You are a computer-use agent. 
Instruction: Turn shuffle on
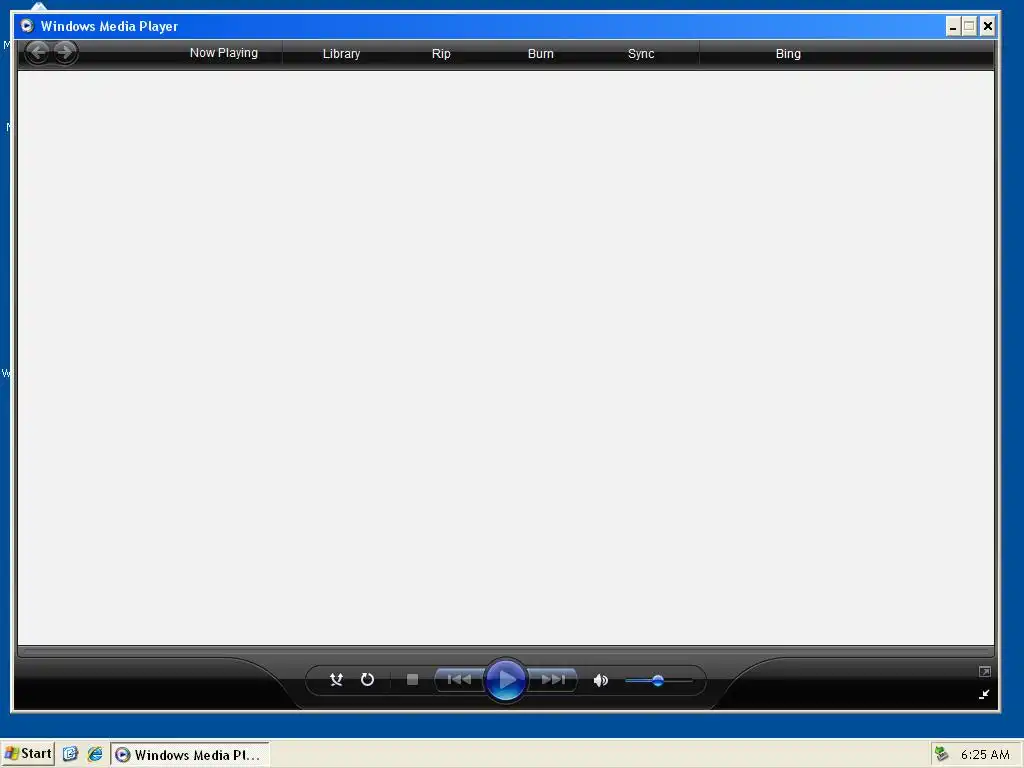pyautogui.click(x=336, y=680)
